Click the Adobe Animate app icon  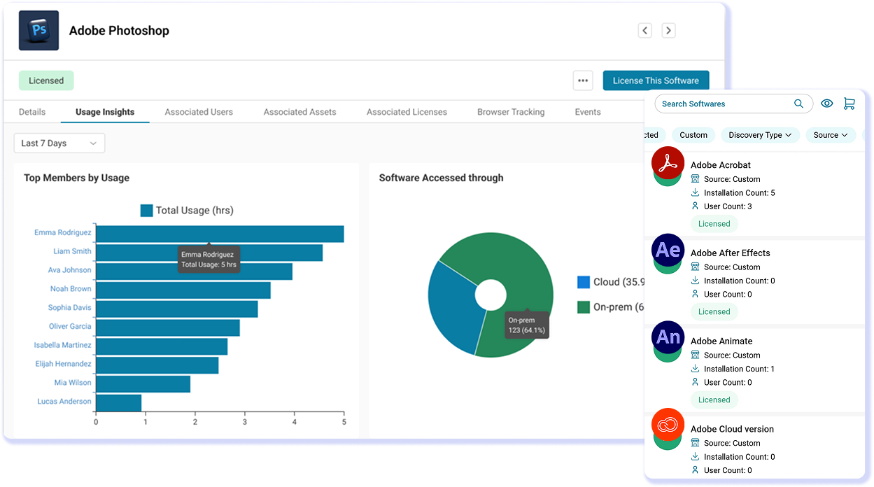point(668,339)
